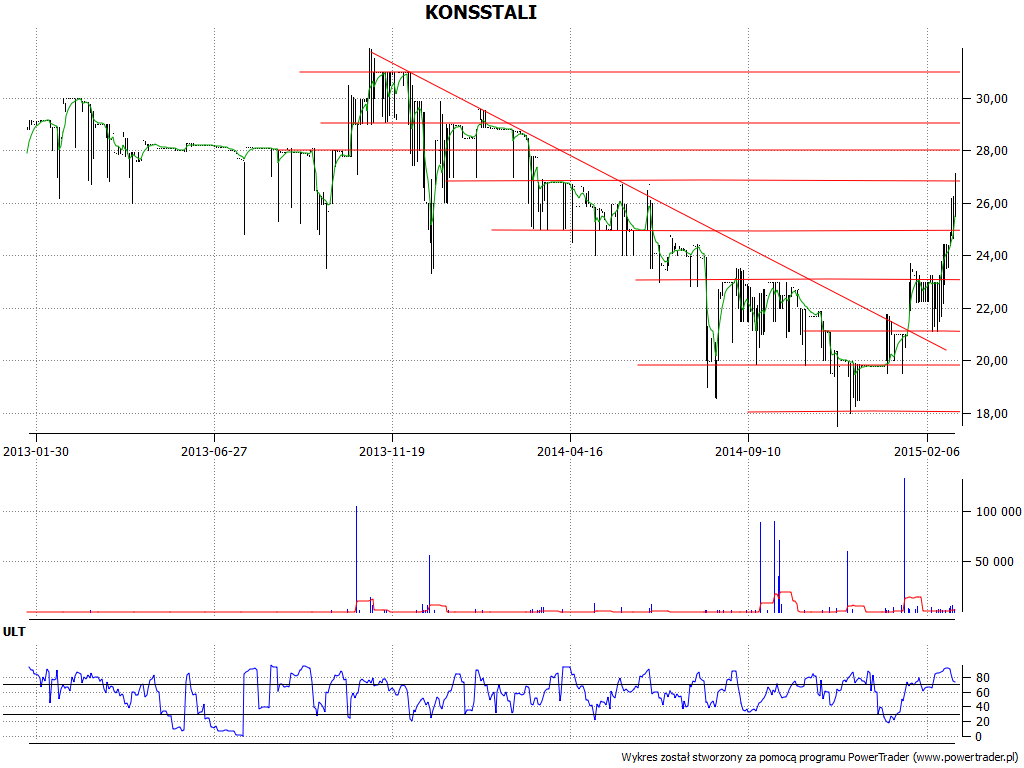The image size is (1024, 768).
Task: Click the 22,00 price axis label
Action: (x=991, y=308)
